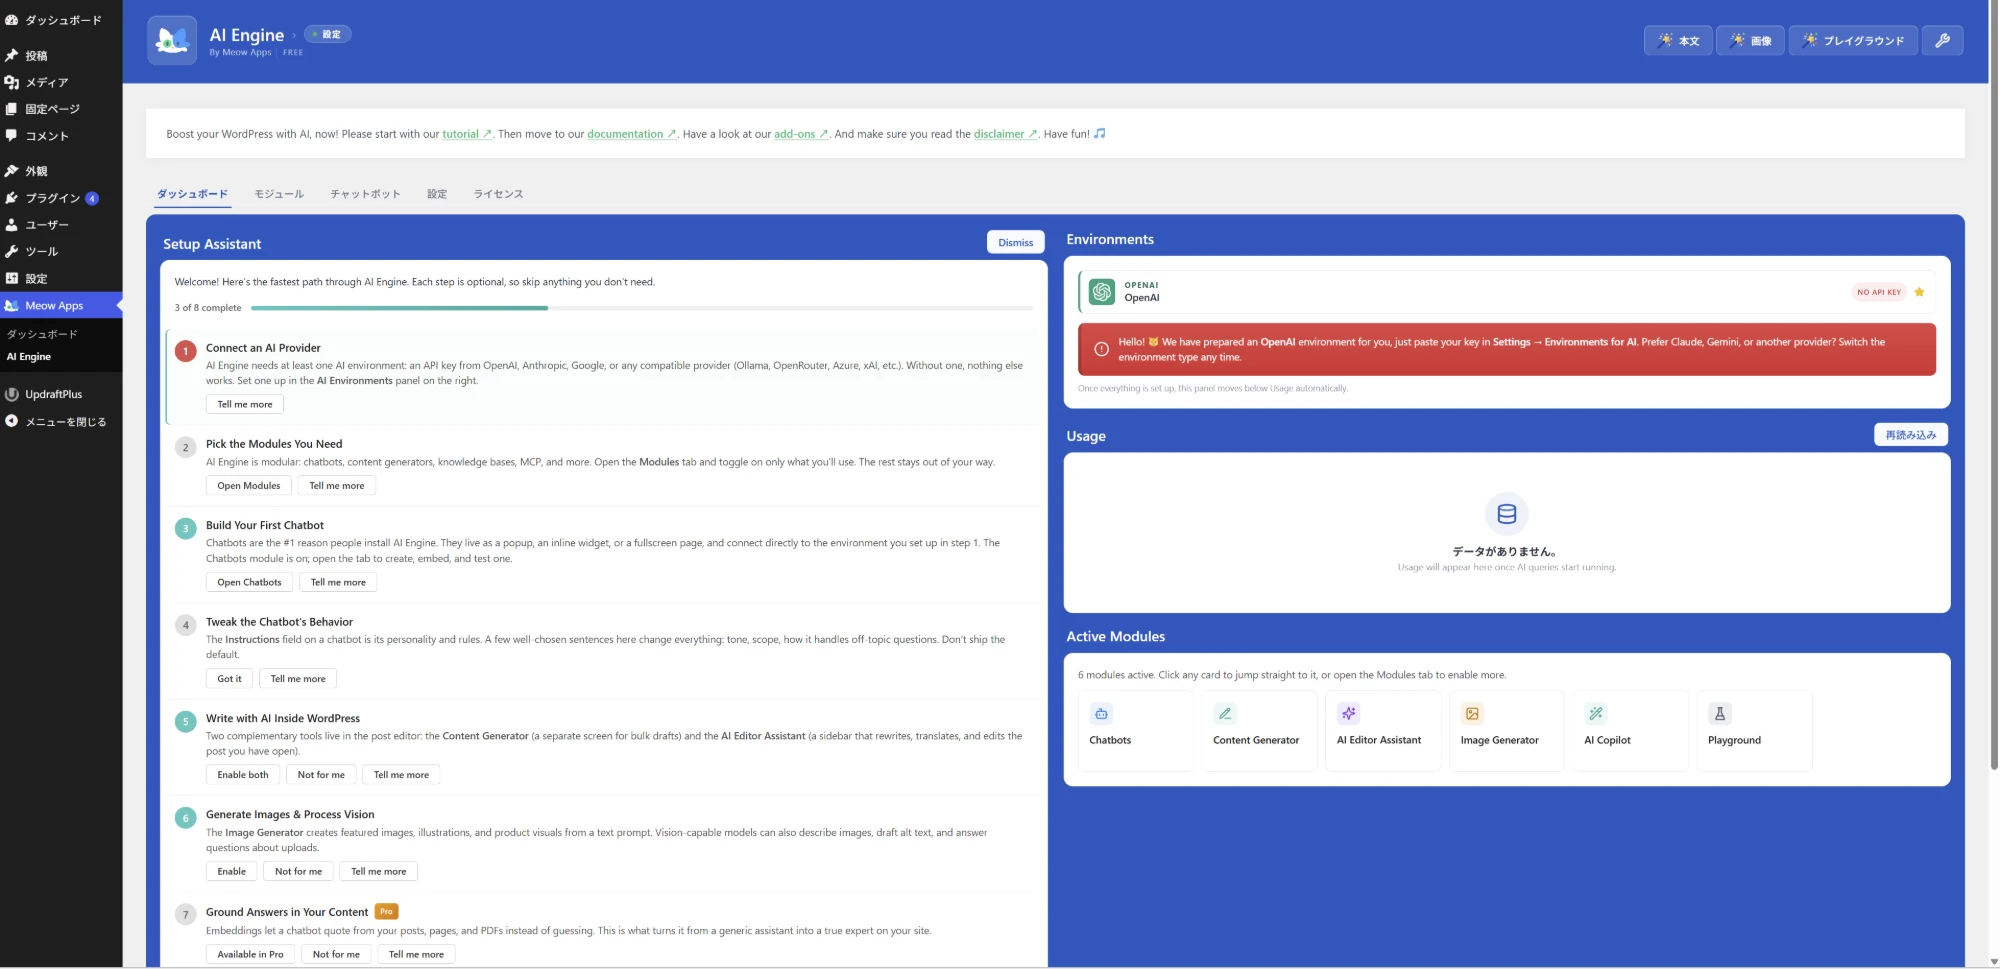Click the コメント bubble icon in sidebar
Viewport: 2000px width, 969px height.
click(x=12, y=136)
